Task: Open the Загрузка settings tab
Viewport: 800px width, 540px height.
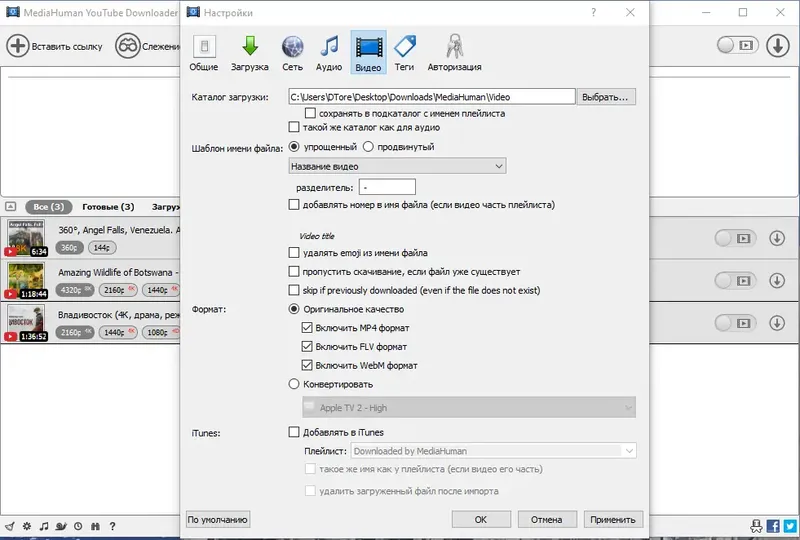Action: click(x=249, y=53)
